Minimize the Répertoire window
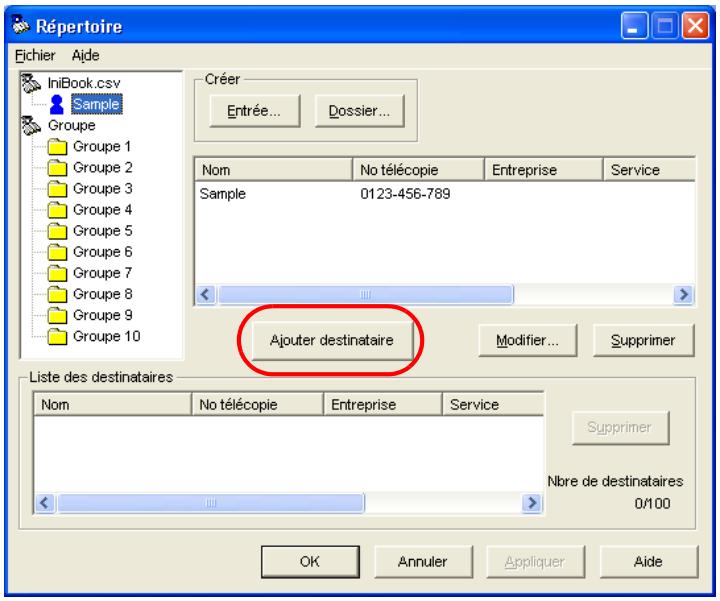The height and width of the screenshot is (601, 720). pos(634,25)
